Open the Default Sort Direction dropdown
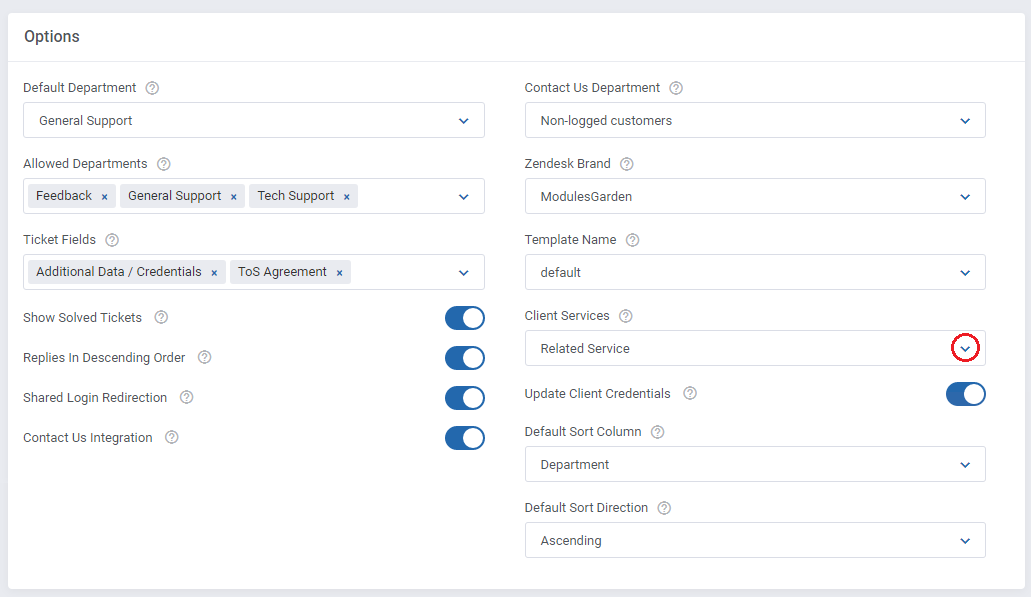The width and height of the screenshot is (1031, 597). 755,540
